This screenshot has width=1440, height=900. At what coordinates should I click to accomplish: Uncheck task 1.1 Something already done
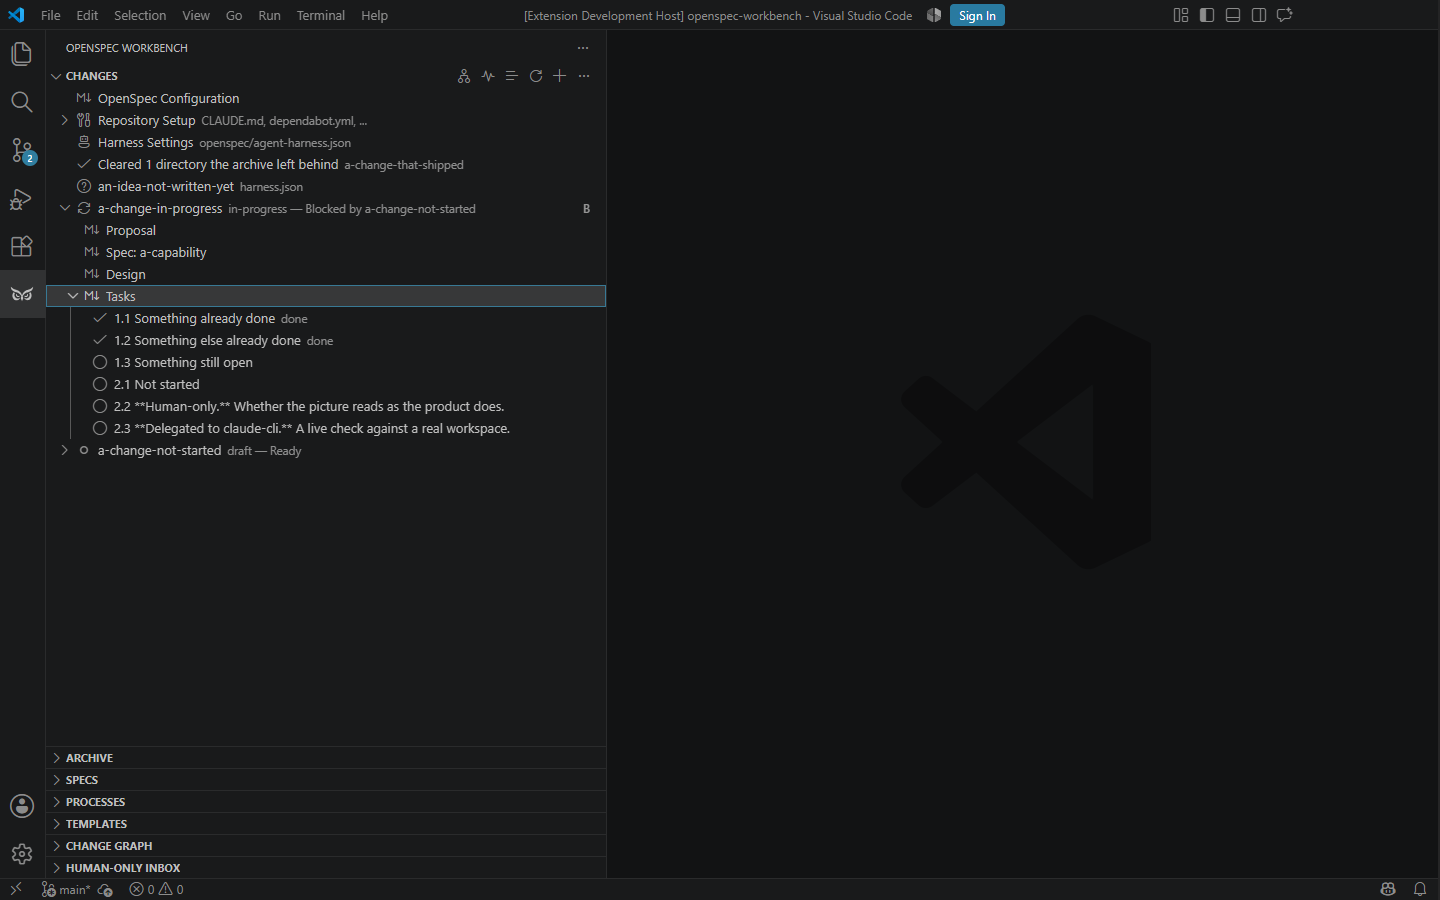point(100,318)
